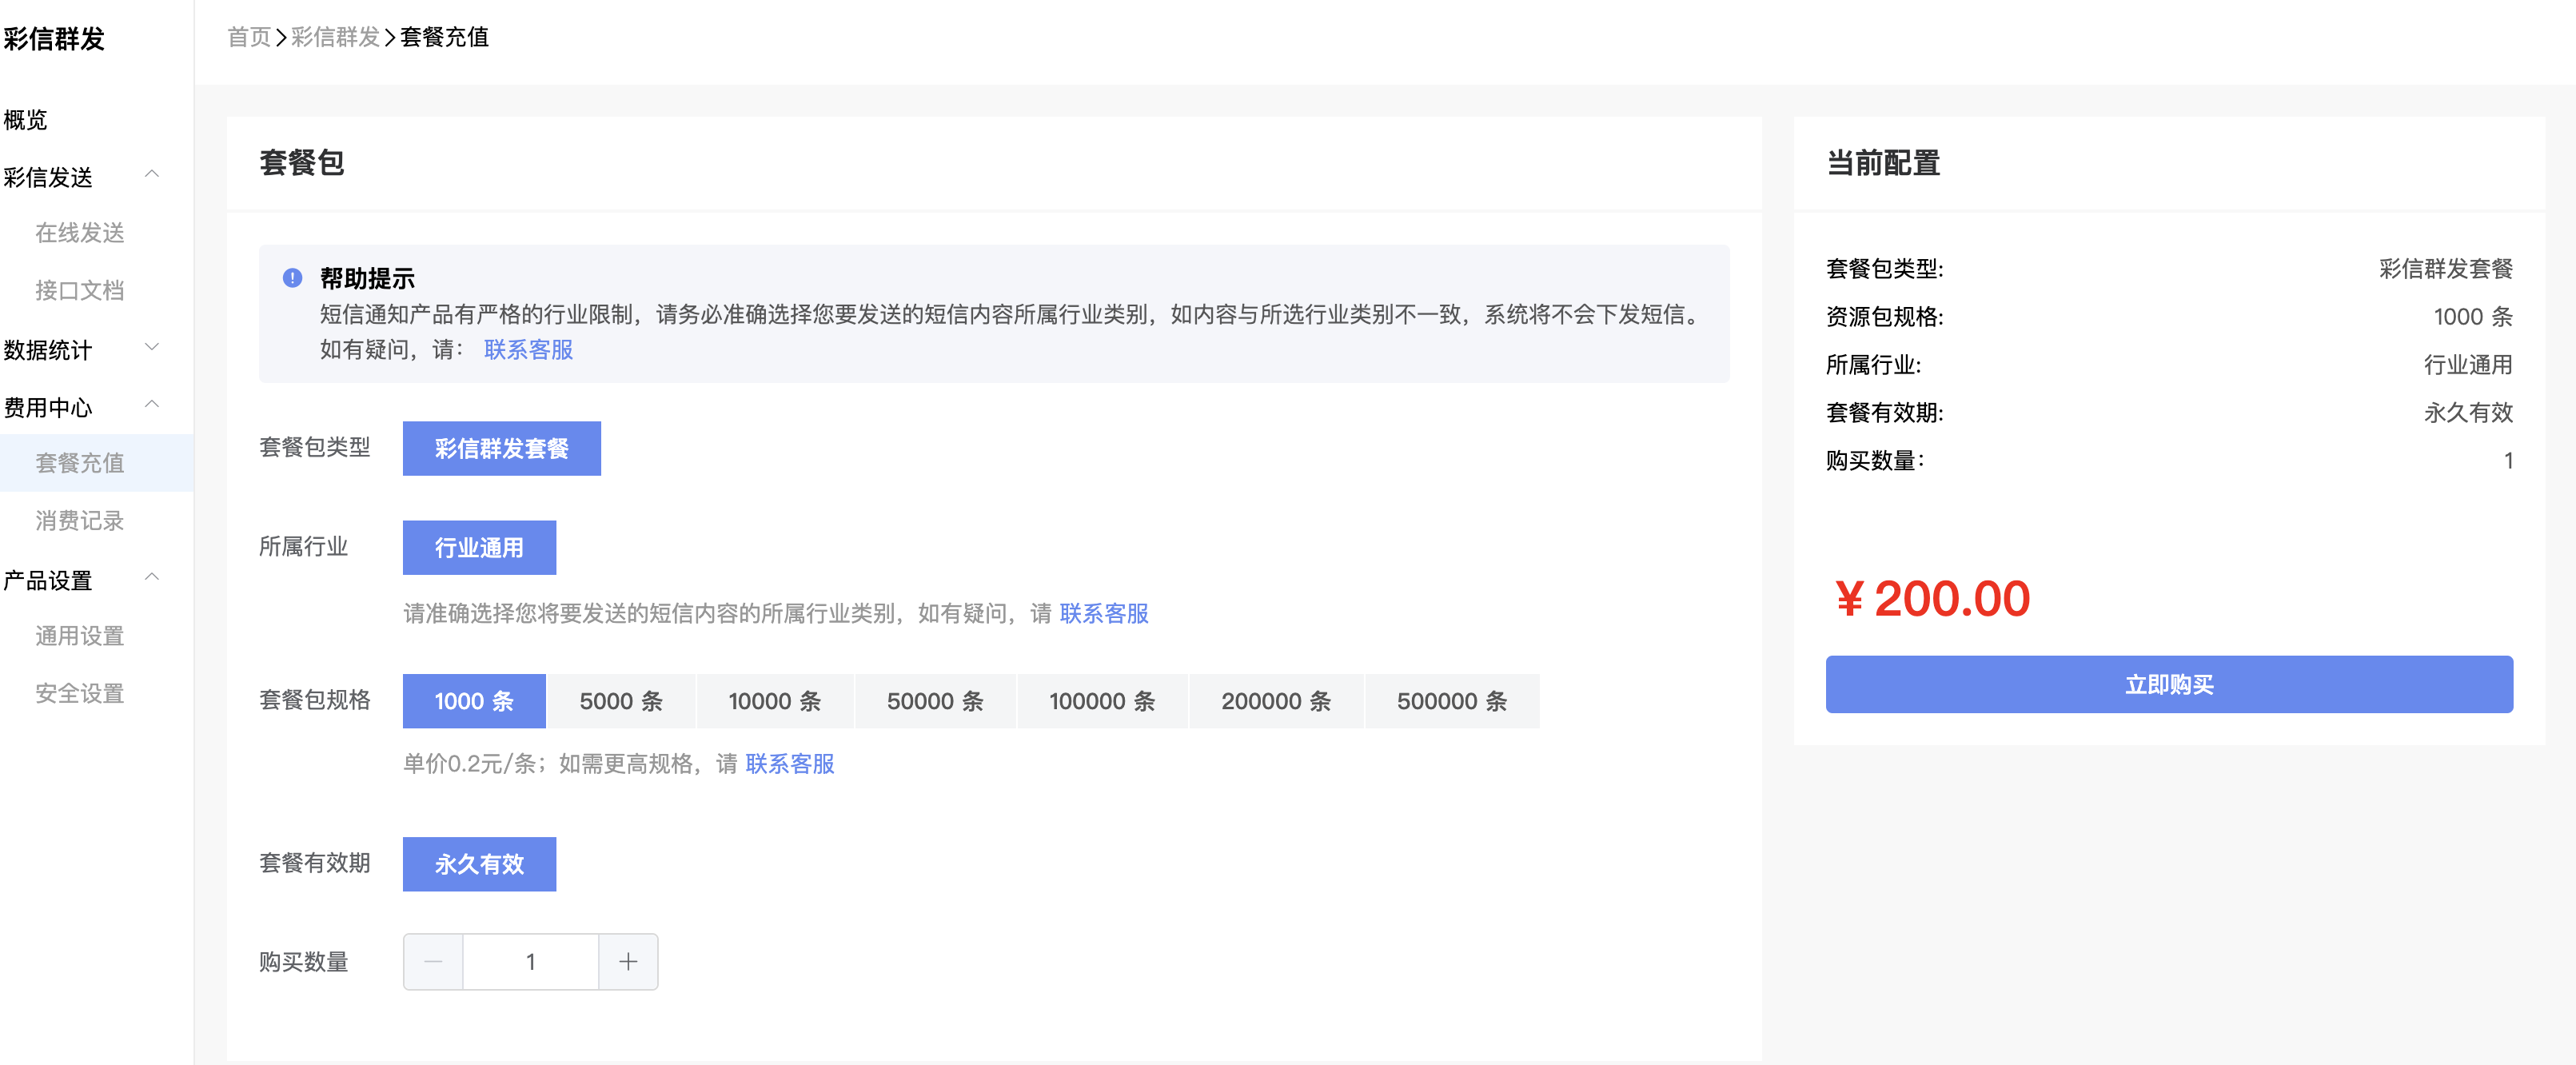
Task: Go to 首页 in the breadcrumb
Action: coord(249,37)
